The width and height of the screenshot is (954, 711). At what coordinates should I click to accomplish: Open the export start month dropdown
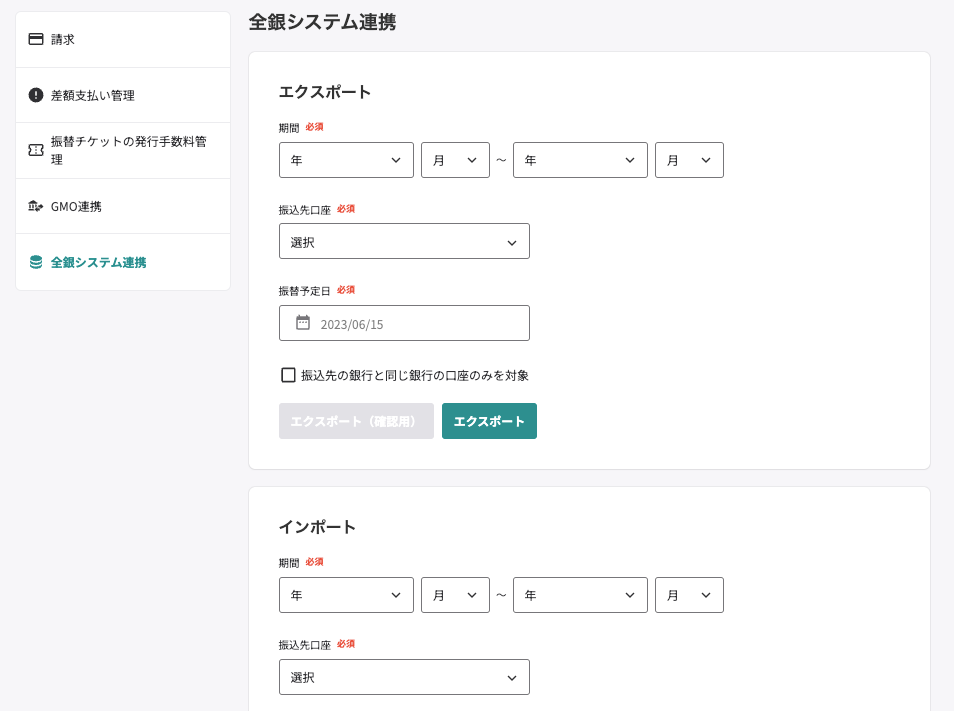(455, 160)
